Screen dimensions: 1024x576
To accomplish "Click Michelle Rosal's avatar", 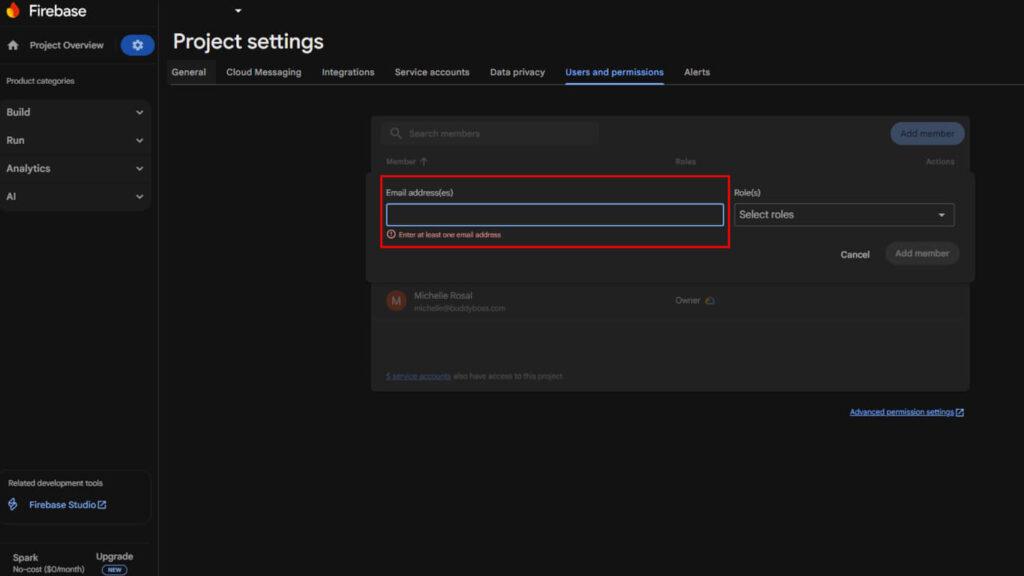I will point(396,300).
